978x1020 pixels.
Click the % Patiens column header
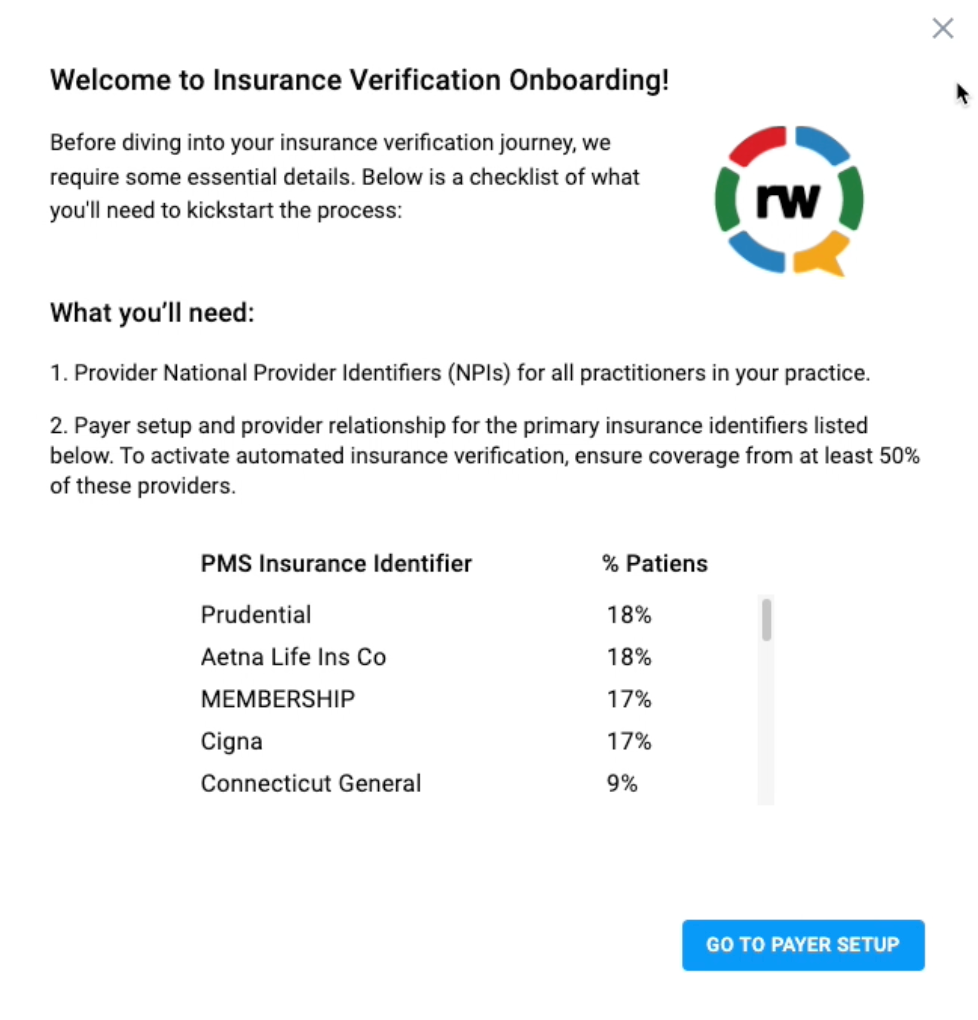pos(655,563)
